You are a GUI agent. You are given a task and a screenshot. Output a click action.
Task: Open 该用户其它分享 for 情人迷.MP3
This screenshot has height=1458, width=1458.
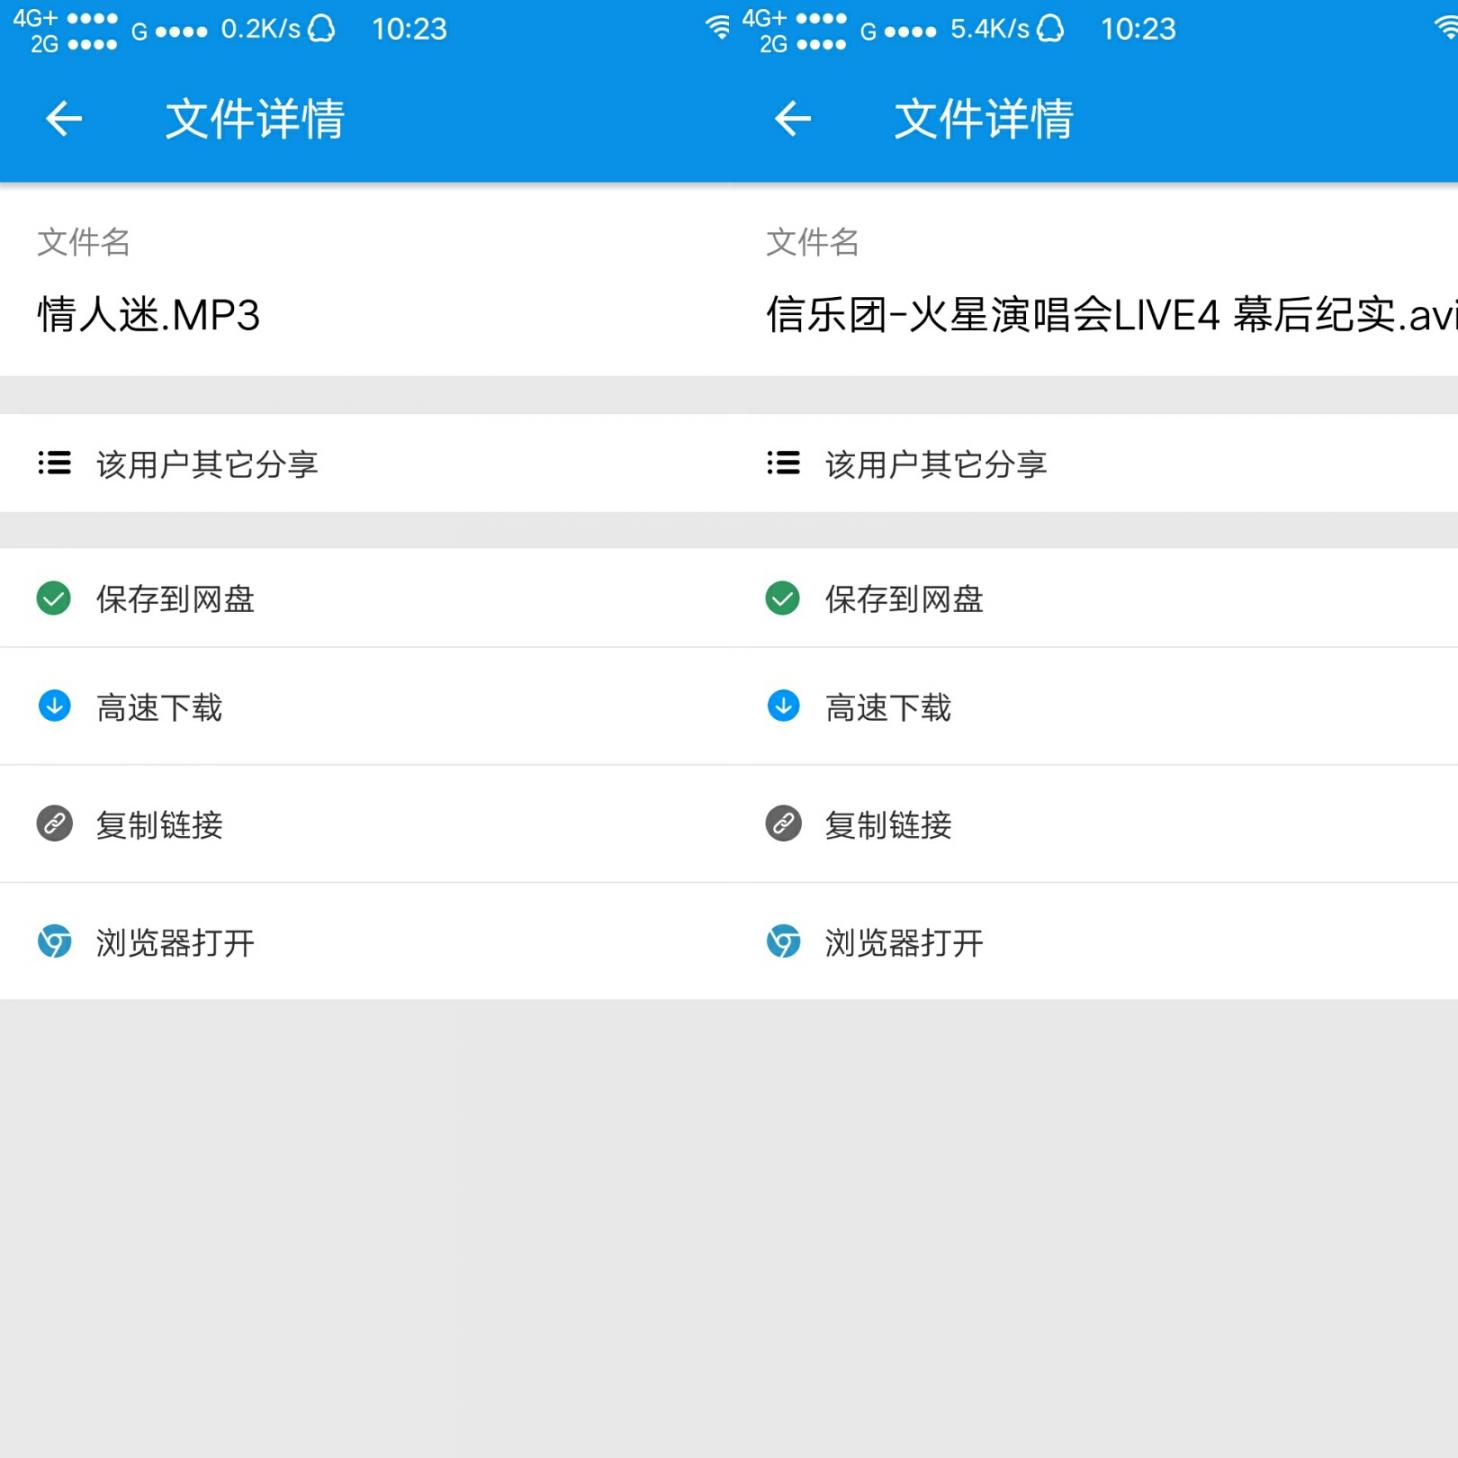coord(364,463)
